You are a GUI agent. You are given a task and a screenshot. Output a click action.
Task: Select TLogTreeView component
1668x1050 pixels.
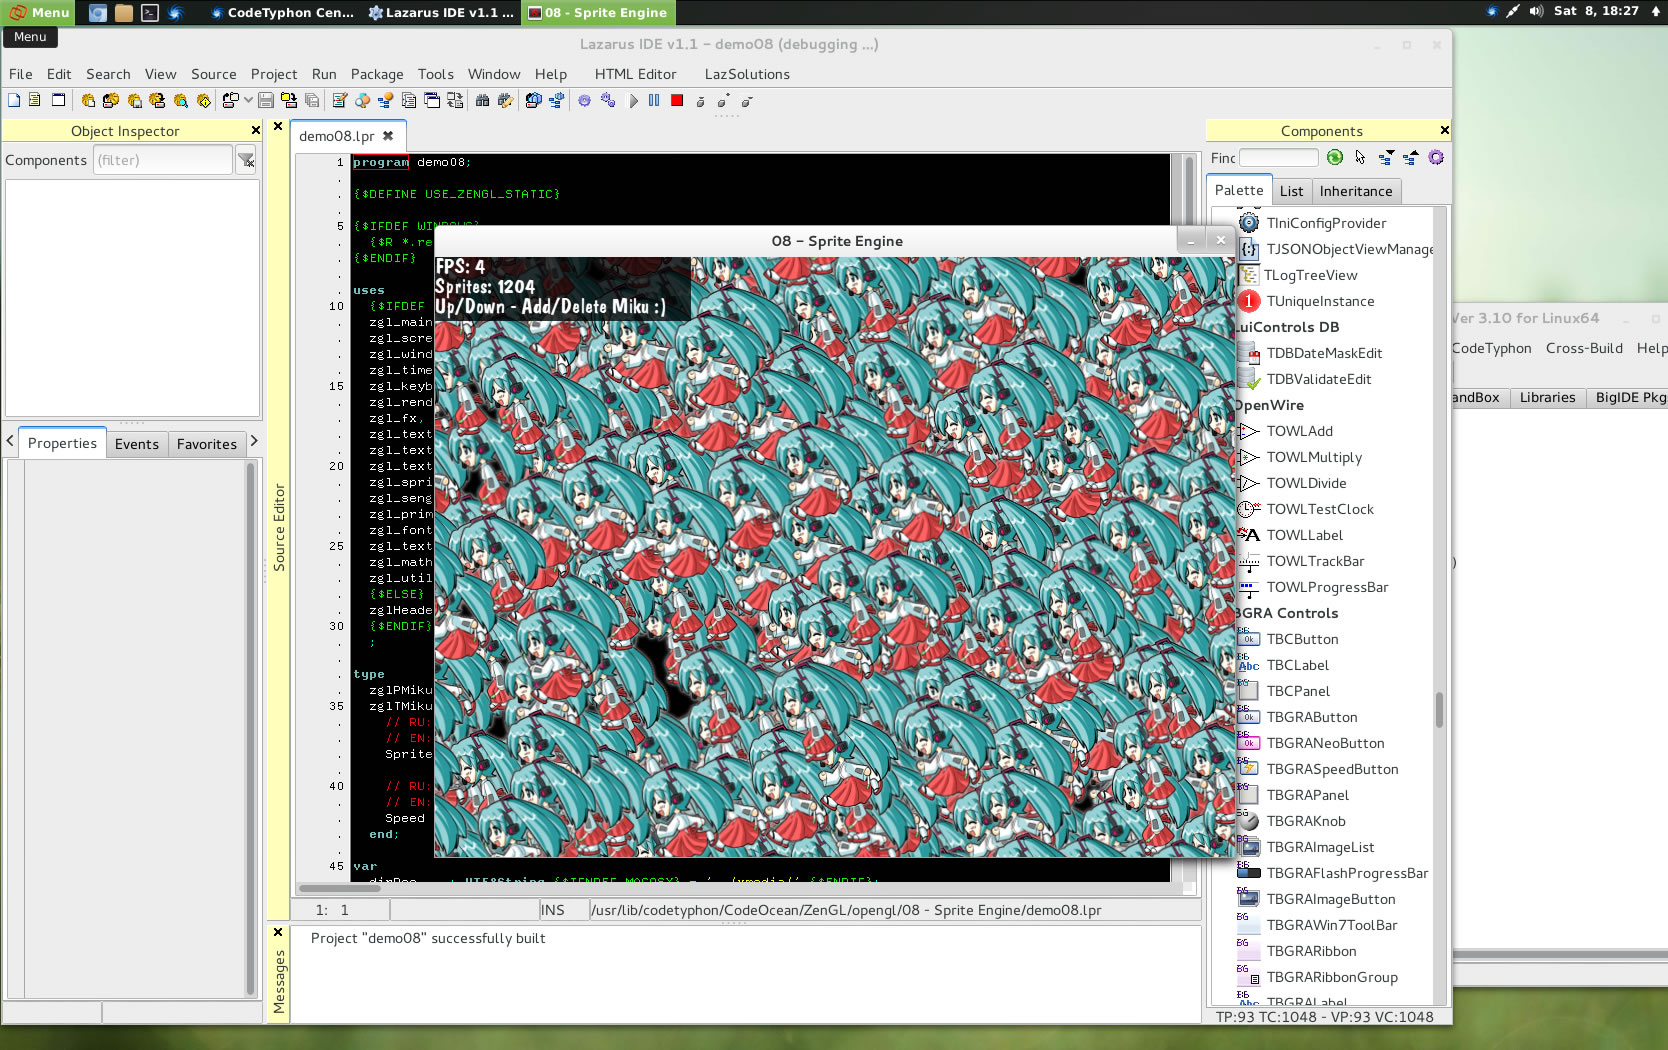[1310, 275]
